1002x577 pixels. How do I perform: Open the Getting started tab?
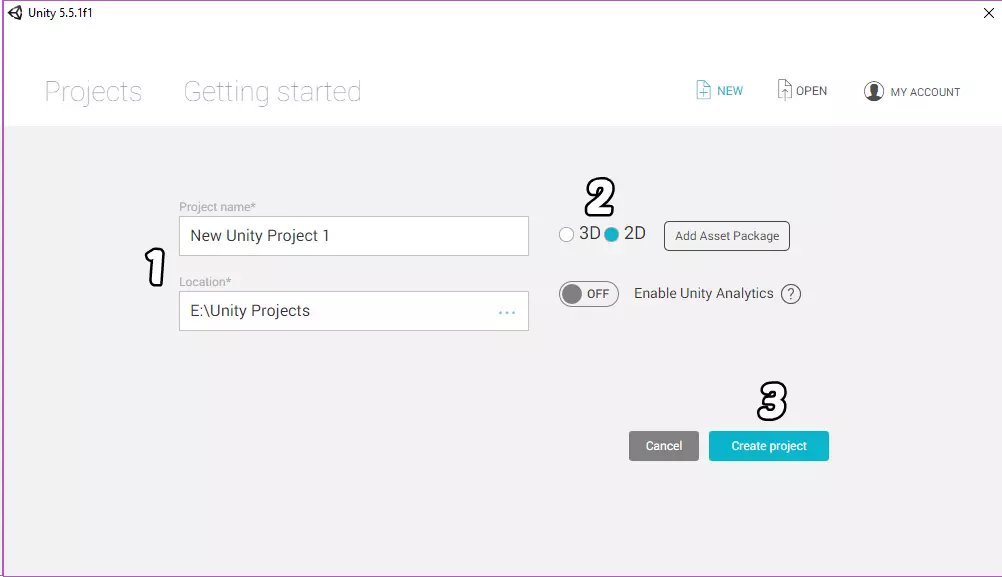tap(272, 92)
